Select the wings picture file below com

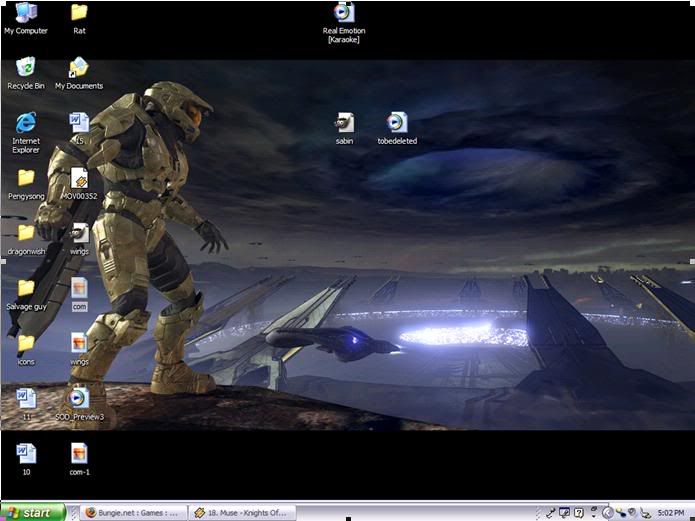(x=79, y=349)
